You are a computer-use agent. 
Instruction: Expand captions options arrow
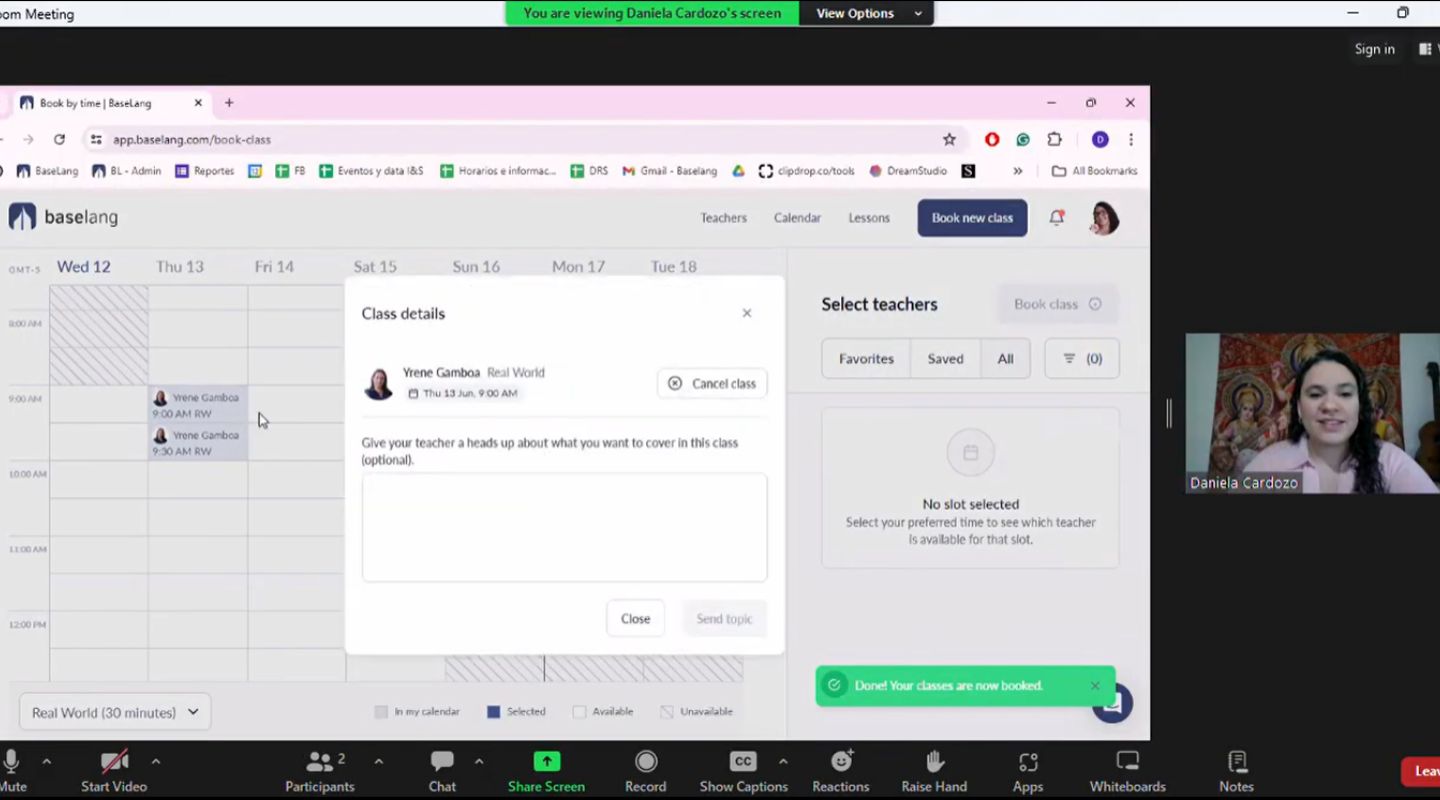pyautogui.click(x=782, y=762)
